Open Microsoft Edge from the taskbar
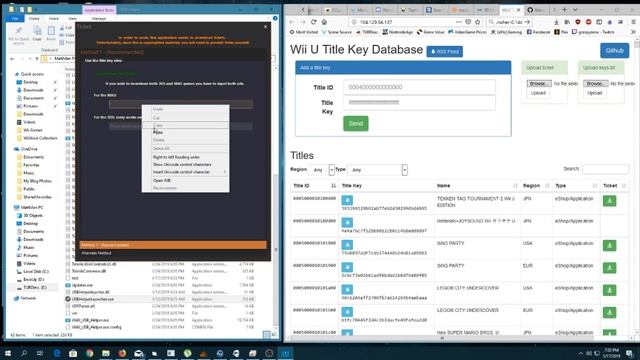Viewport: 640px width, 360px height. pos(57,353)
